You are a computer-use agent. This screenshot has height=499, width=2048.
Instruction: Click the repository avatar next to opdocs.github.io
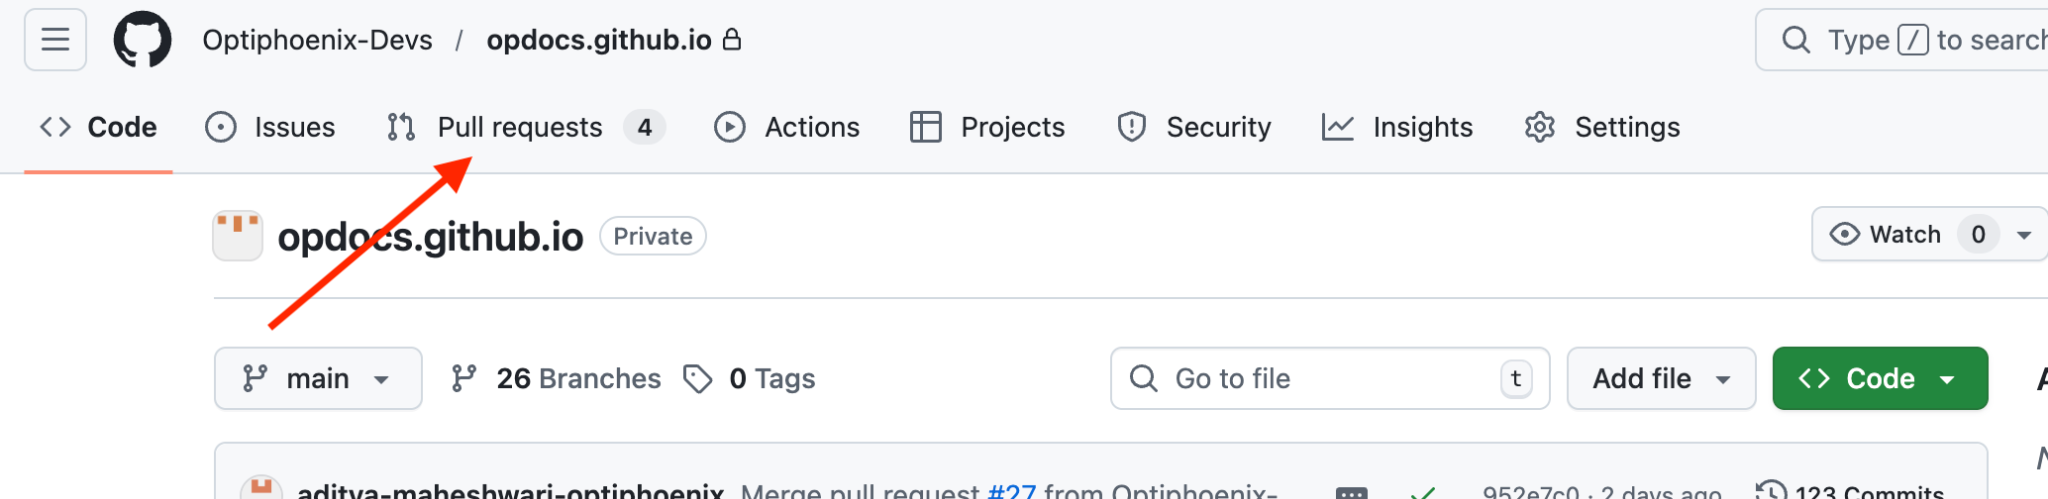(x=238, y=236)
